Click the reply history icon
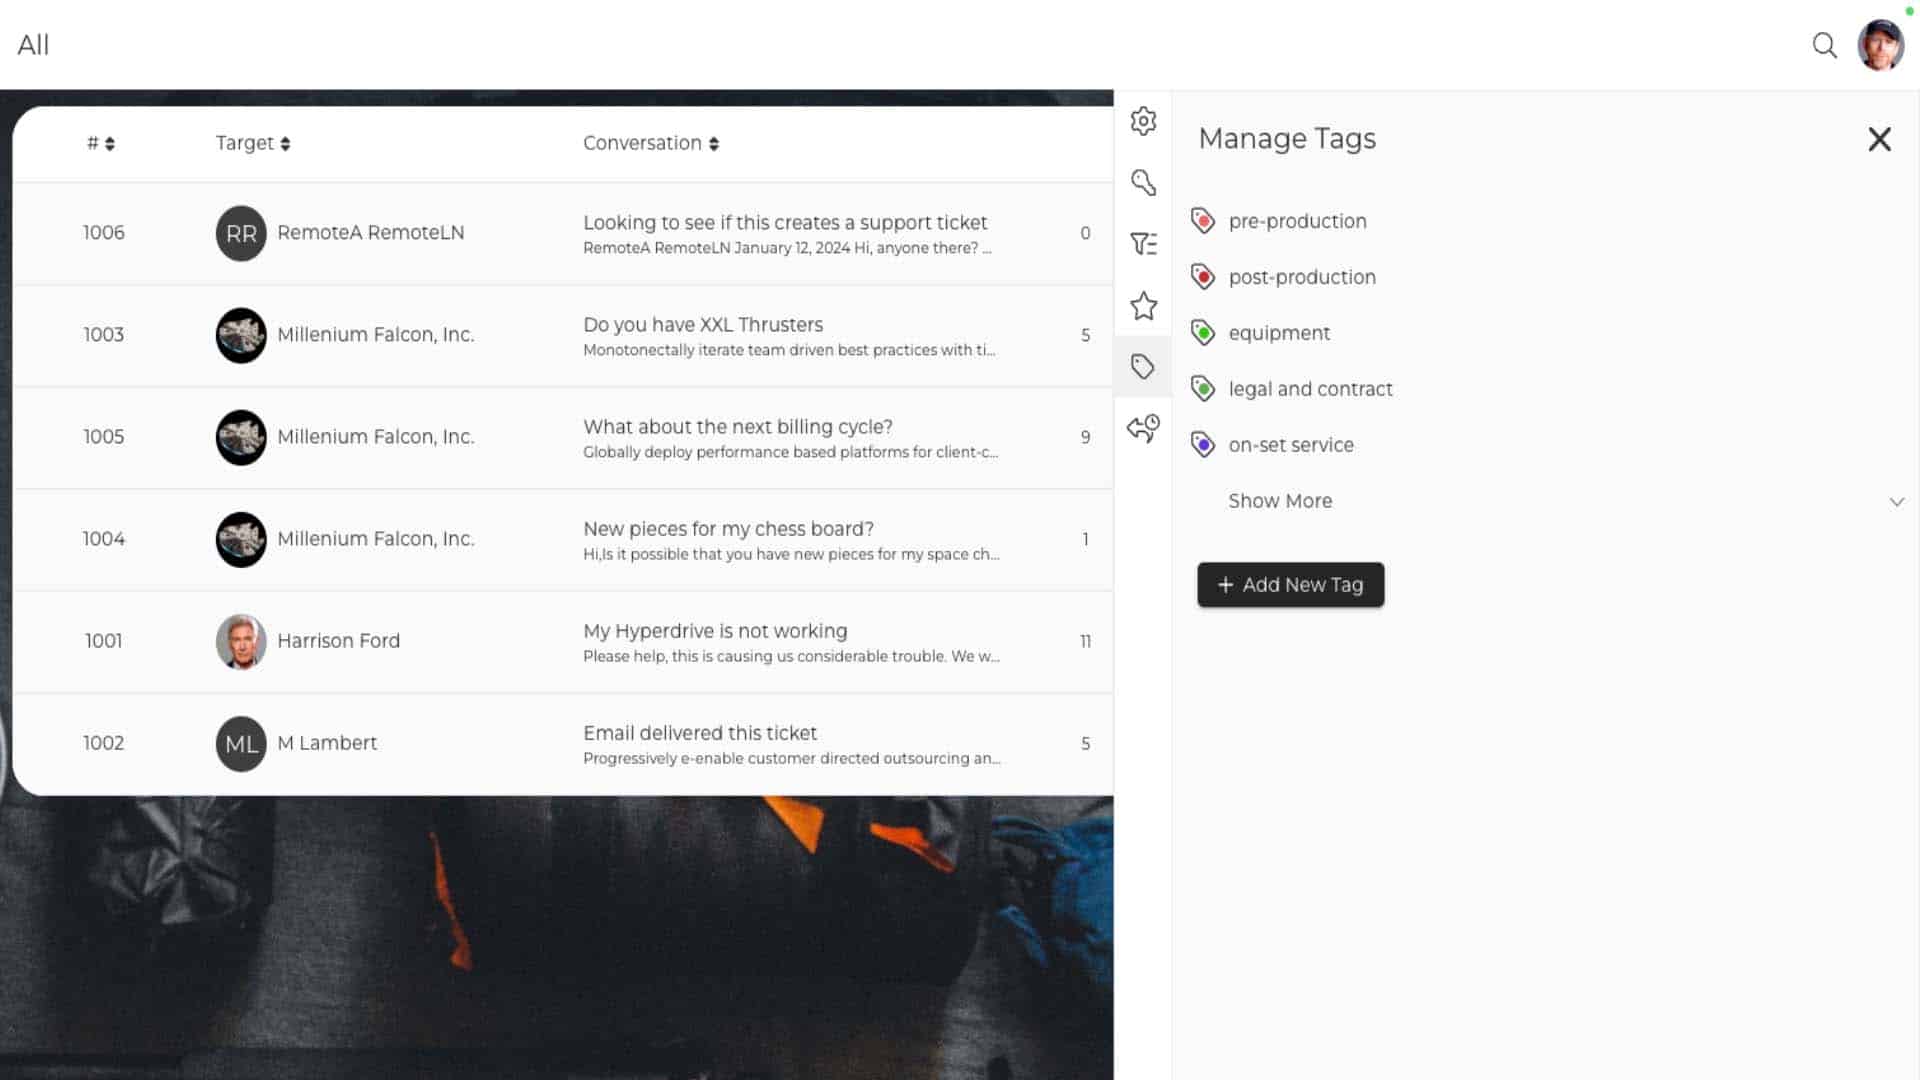This screenshot has height=1080, width=1920. pyautogui.click(x=1143, y=429)
